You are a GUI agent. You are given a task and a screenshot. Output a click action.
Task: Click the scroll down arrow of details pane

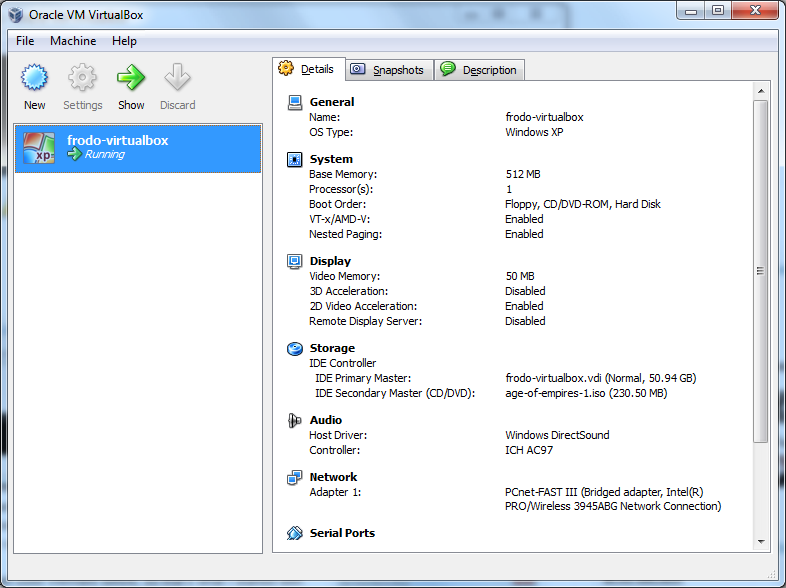(x=761, y=541)
